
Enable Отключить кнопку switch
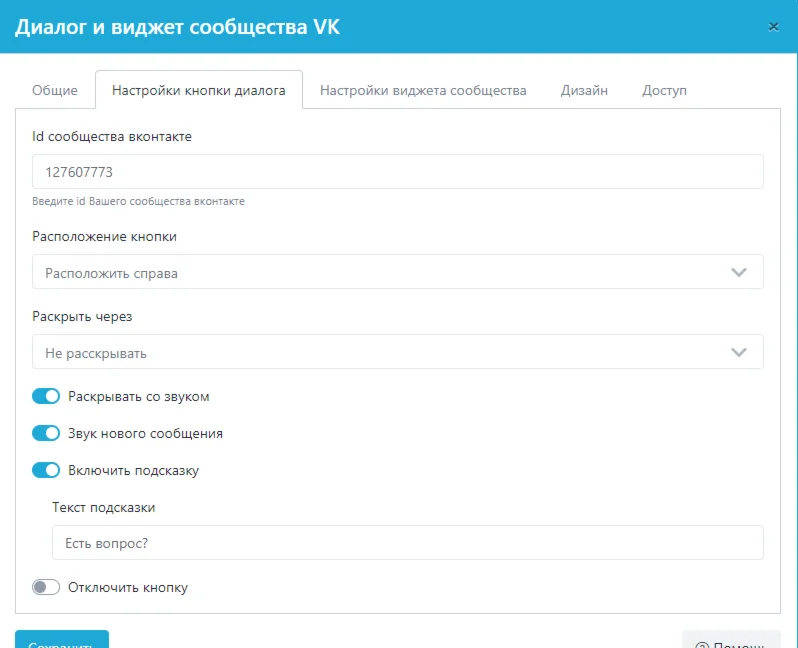click(46, 587)
